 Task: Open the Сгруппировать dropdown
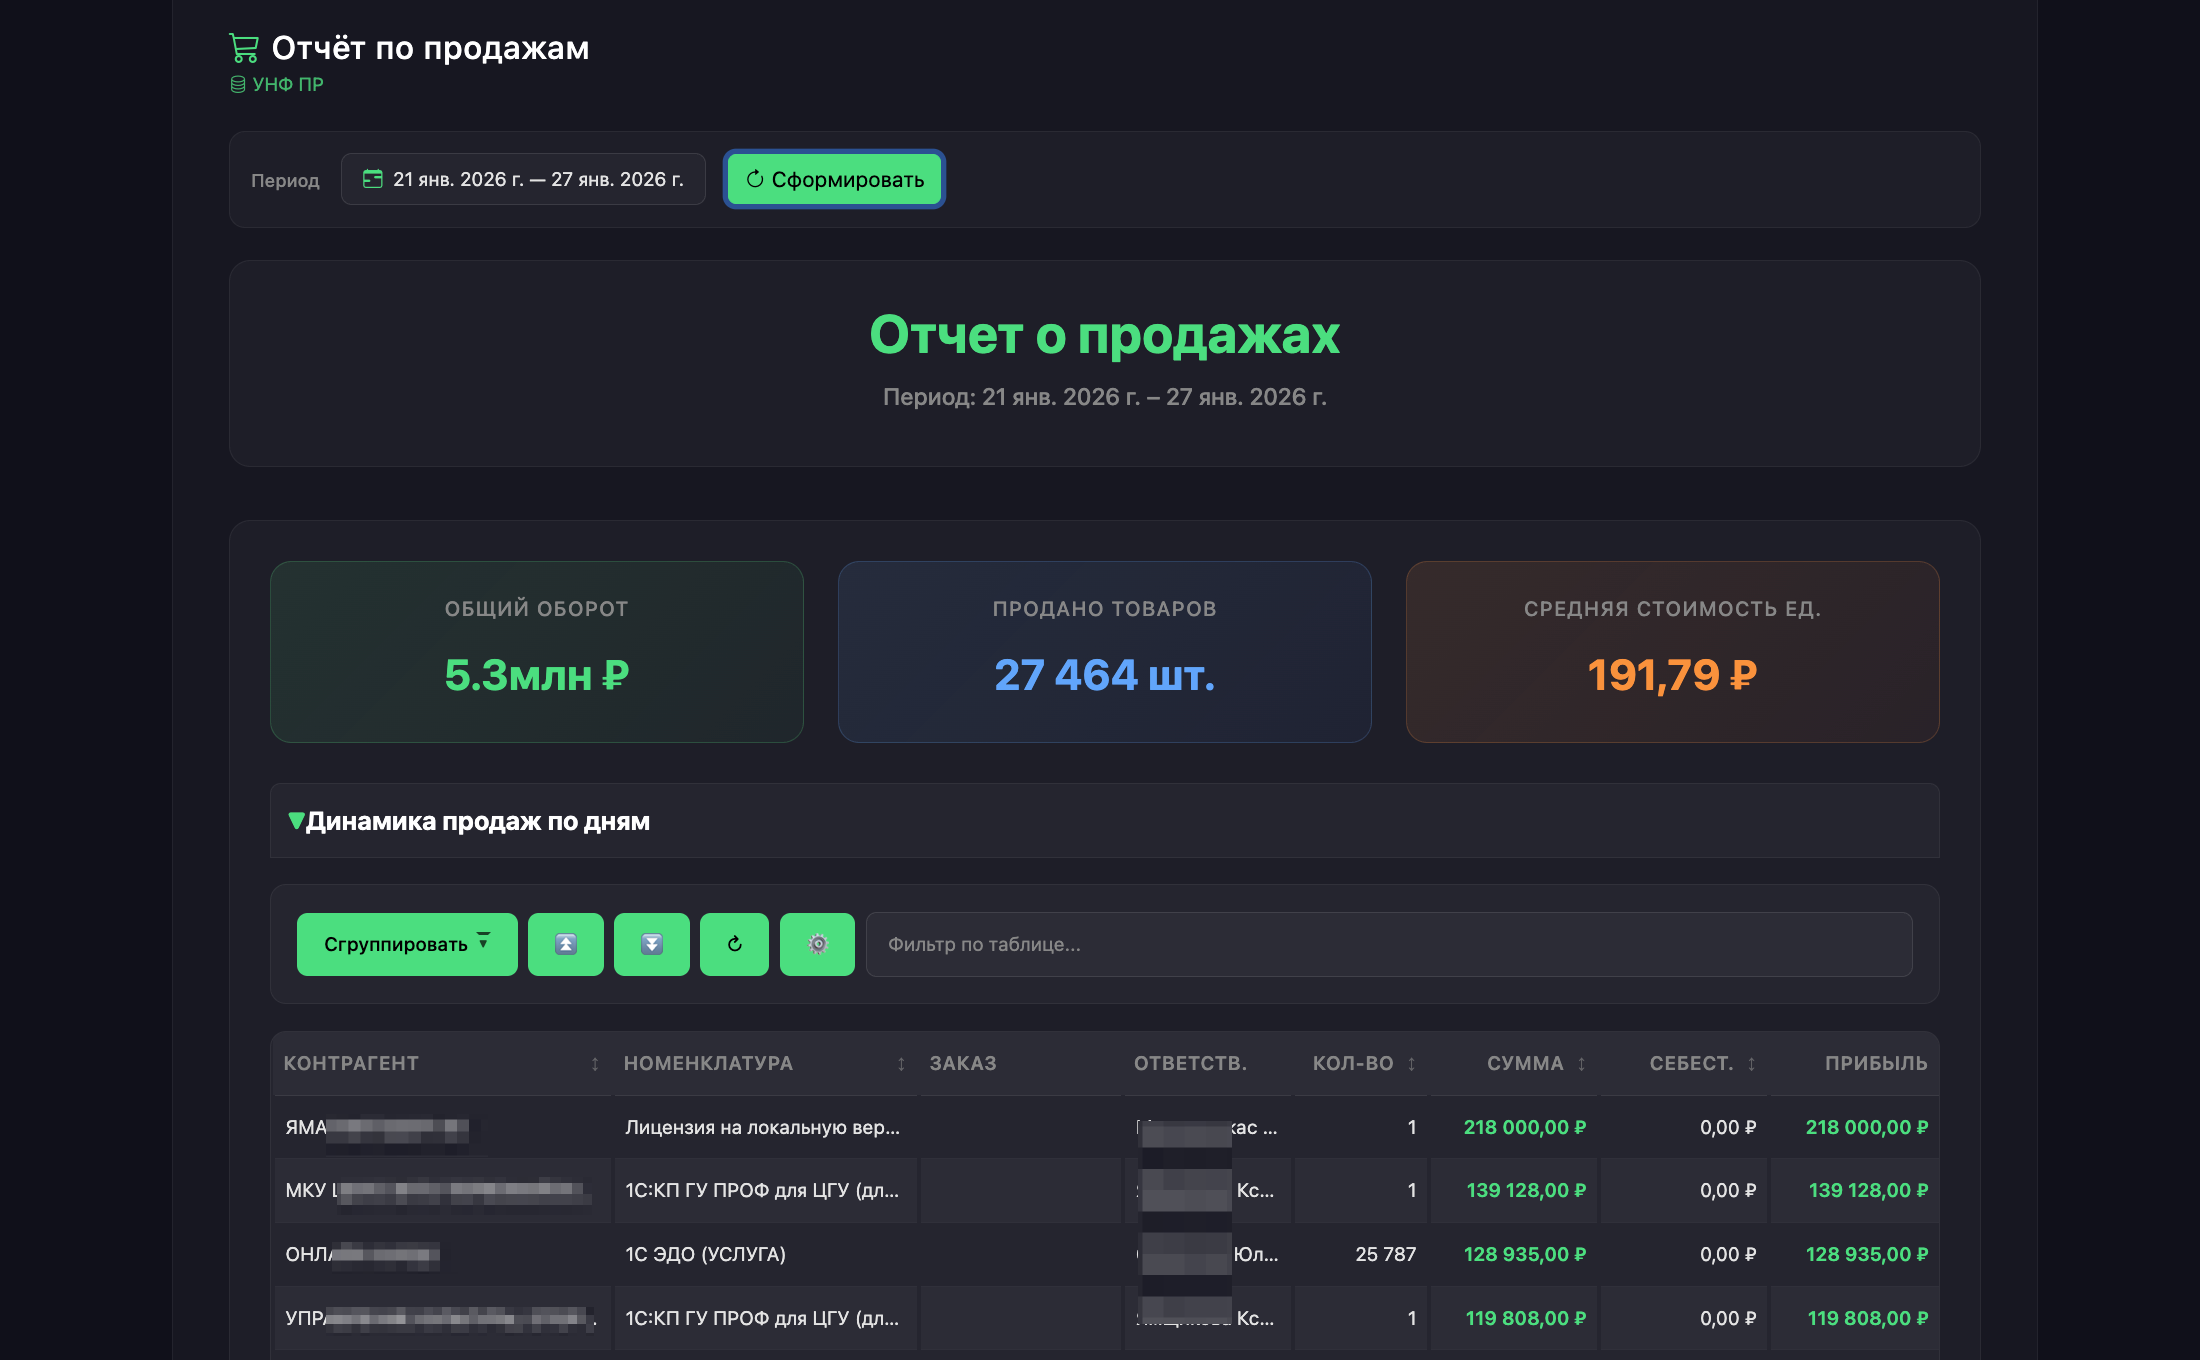[x=406, y=944]
